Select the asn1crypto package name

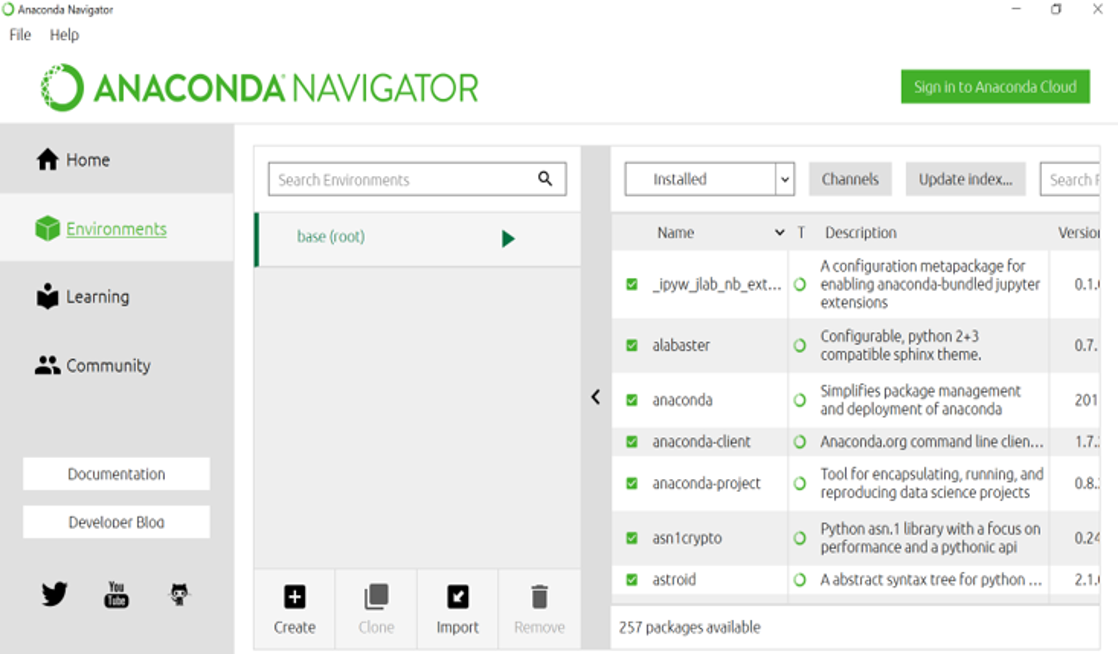687,538
